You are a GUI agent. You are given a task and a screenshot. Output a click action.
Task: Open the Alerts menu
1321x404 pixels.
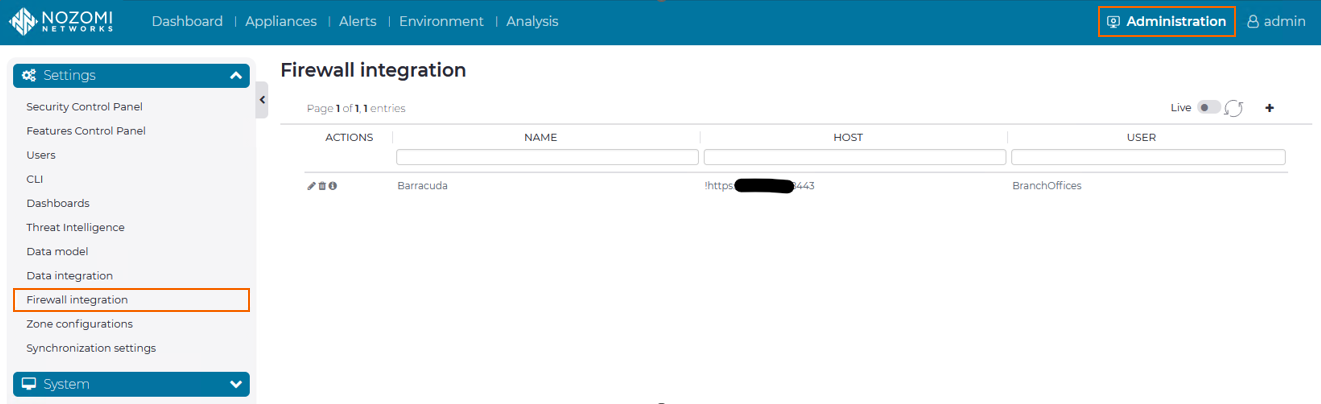point(358,21)
